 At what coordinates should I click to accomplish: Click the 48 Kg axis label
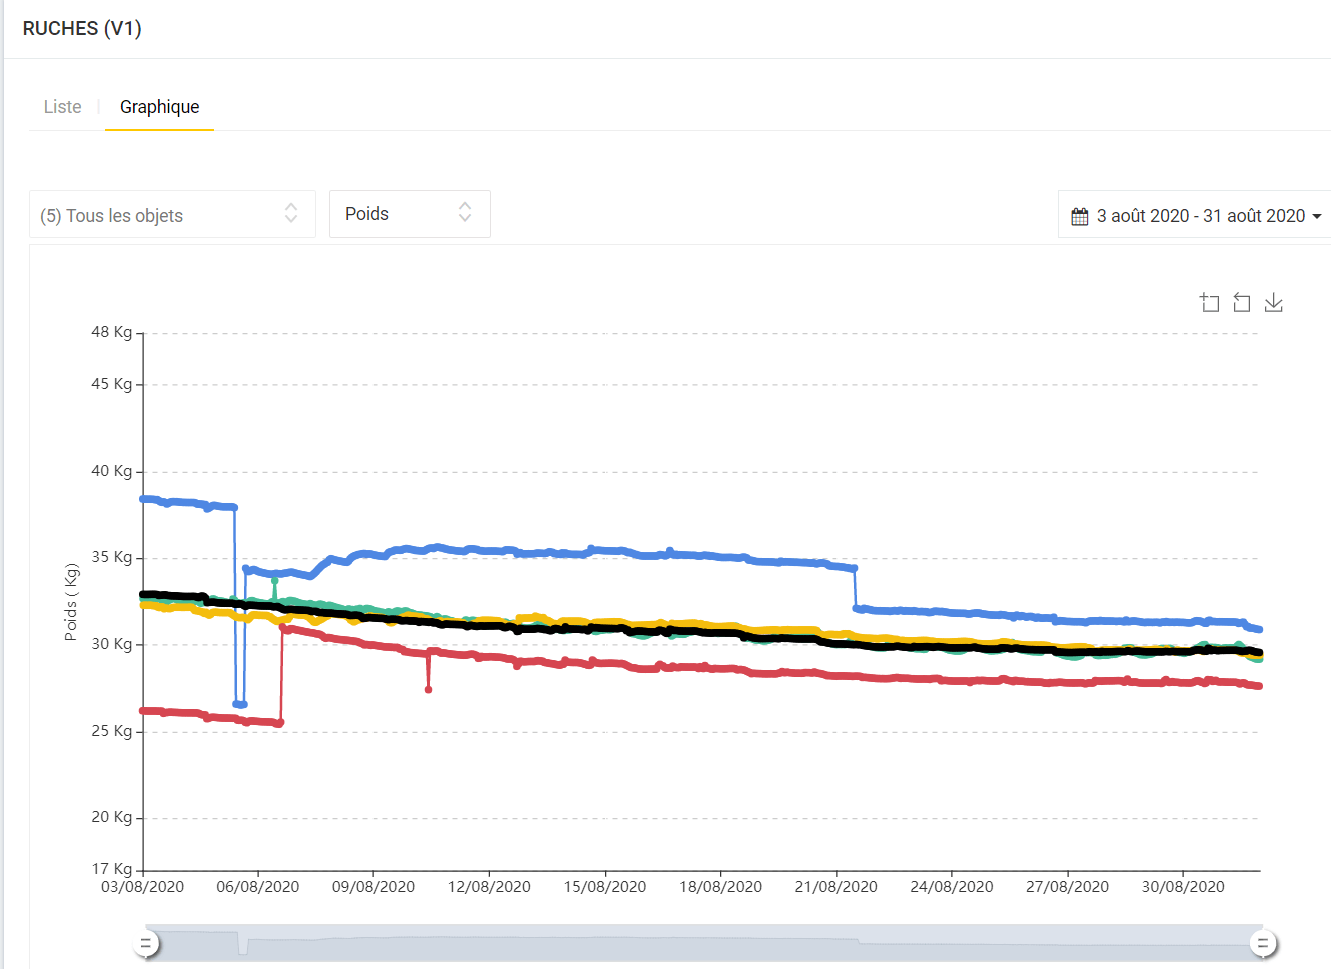pos(111,332)
